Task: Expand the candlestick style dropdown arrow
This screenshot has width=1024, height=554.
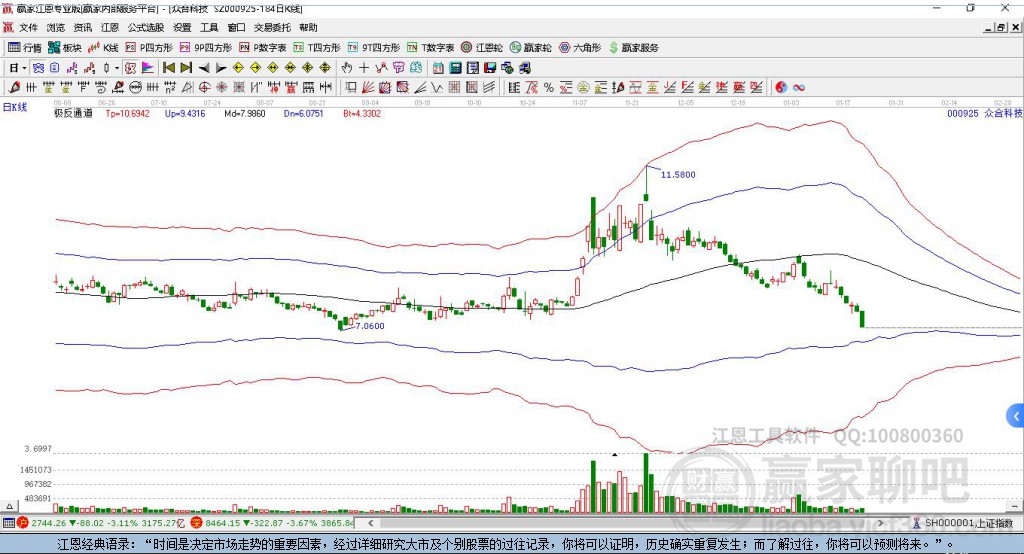Action: click(x=117, y=68)
